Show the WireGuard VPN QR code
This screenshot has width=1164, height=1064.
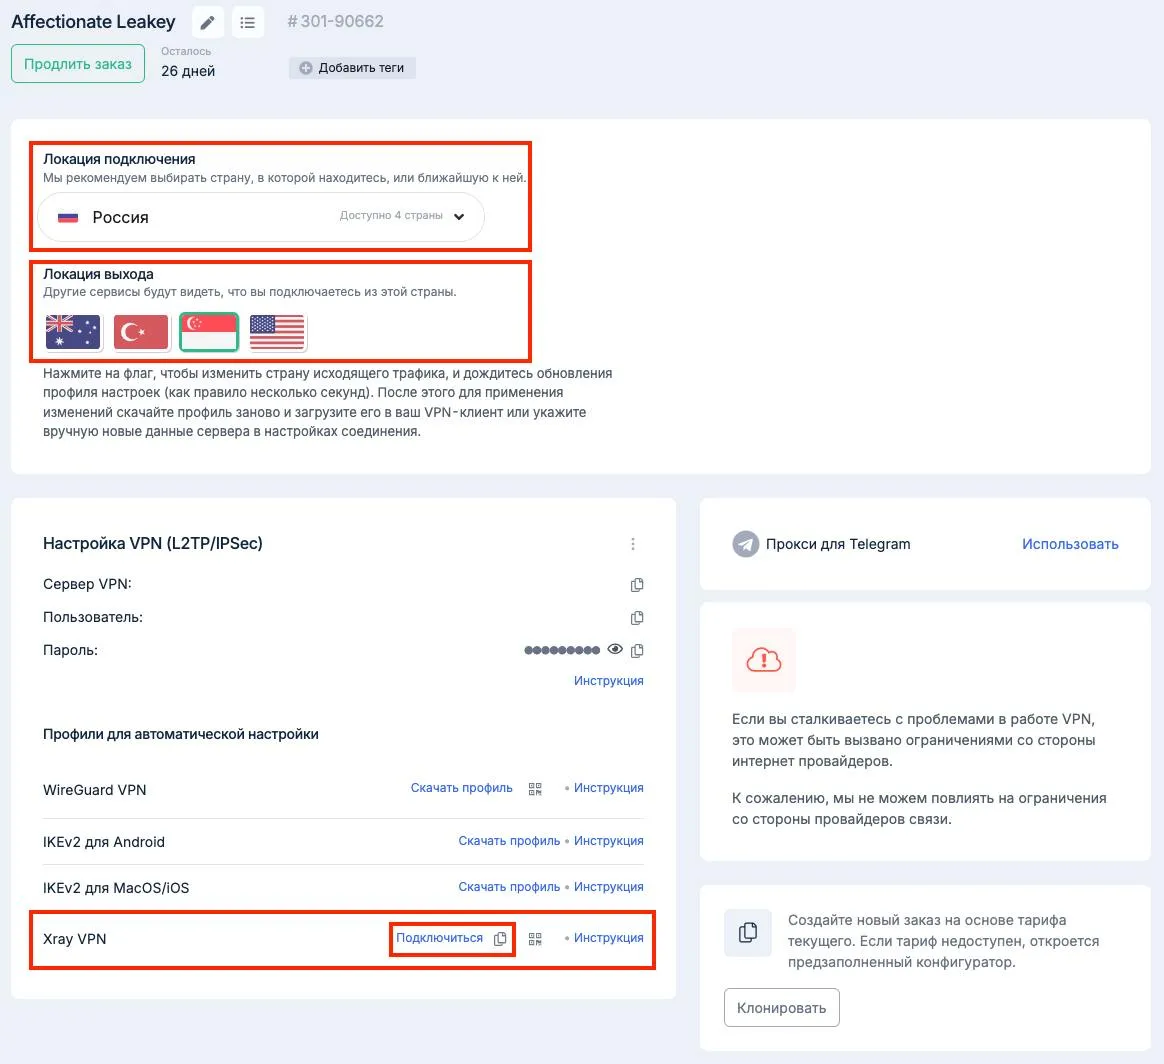tap(535, 789)
